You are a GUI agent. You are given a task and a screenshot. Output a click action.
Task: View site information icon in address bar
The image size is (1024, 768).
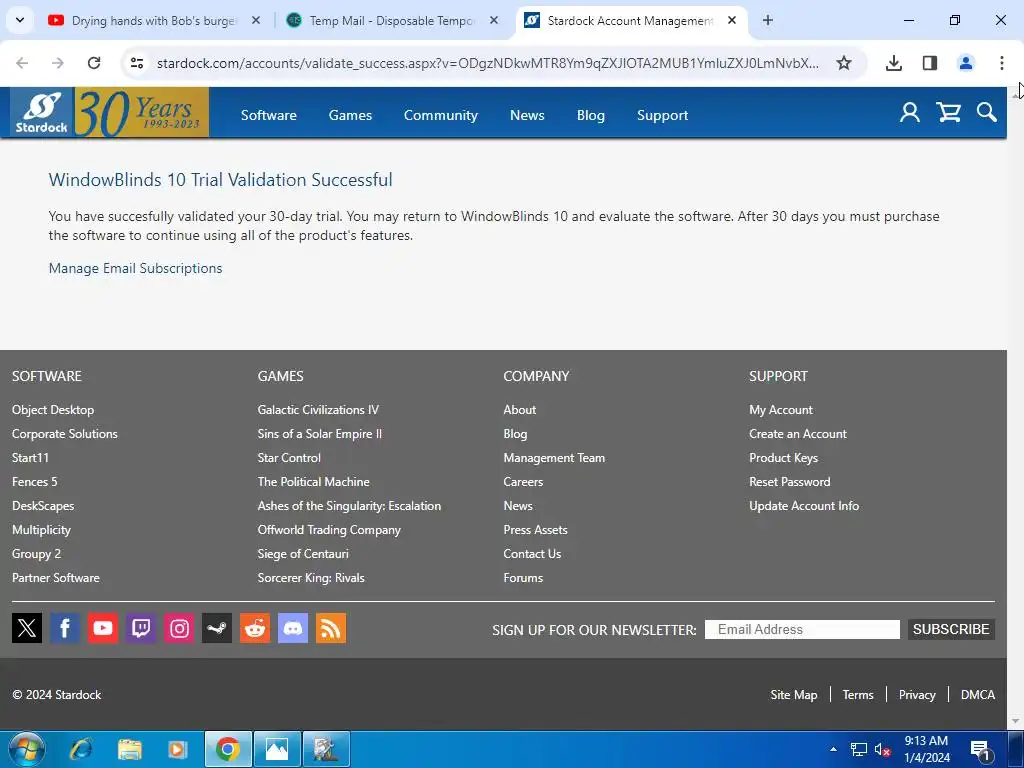(137, 63)
